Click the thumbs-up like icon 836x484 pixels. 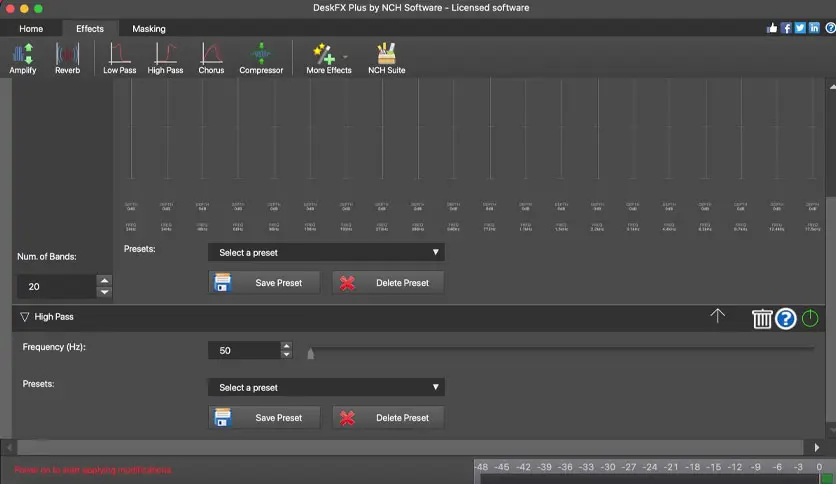coord(772,28)
